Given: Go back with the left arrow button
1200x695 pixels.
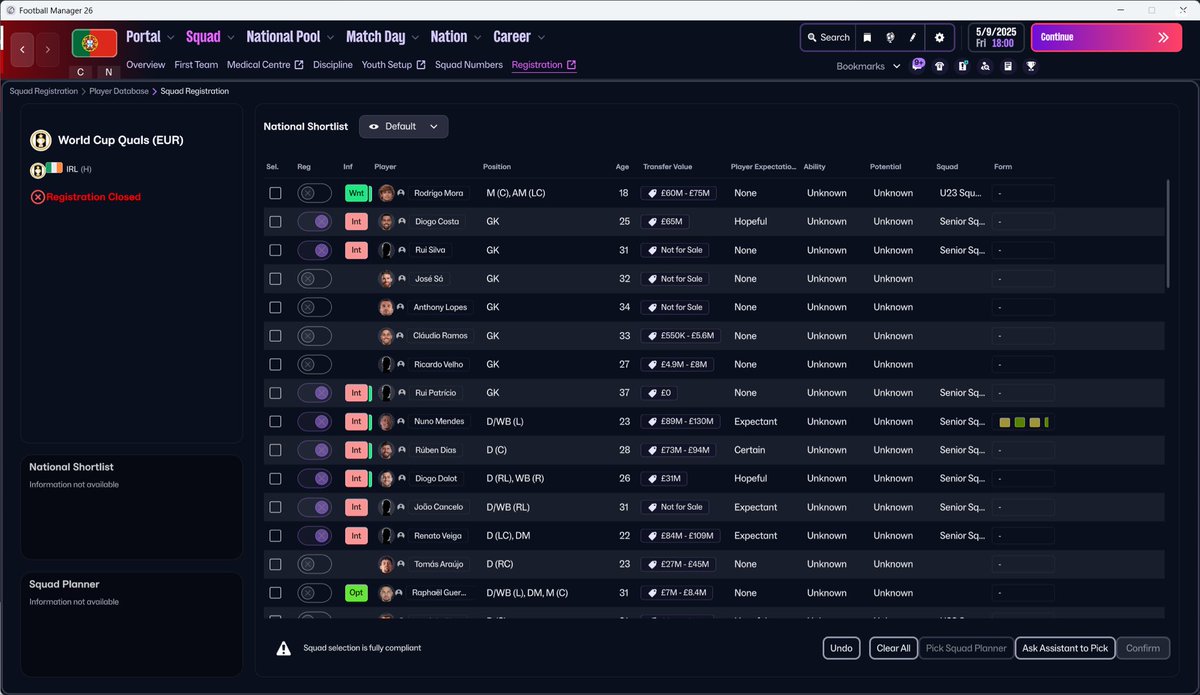Looking at the screenshot, I should (23, 49).
